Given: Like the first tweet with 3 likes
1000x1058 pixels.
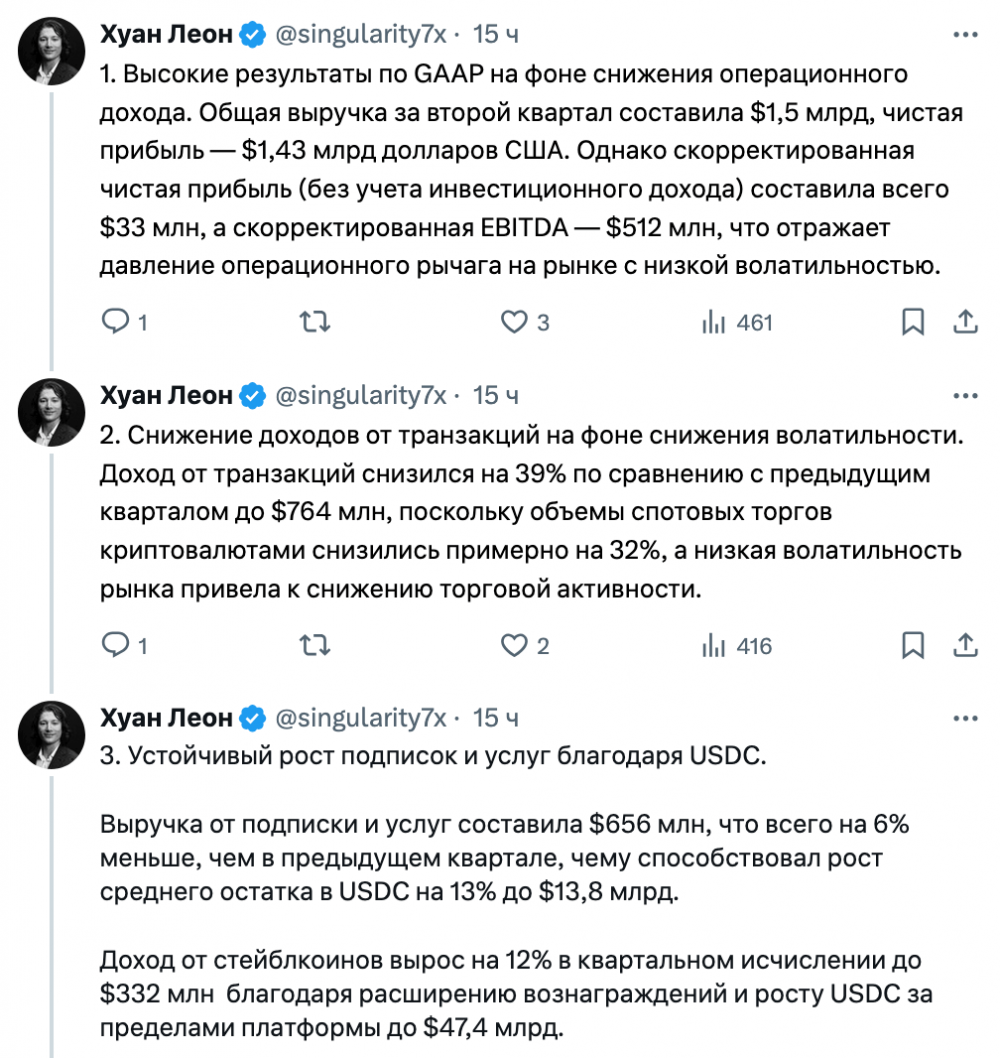Looking at the screenshot, I should coord(514,322).
